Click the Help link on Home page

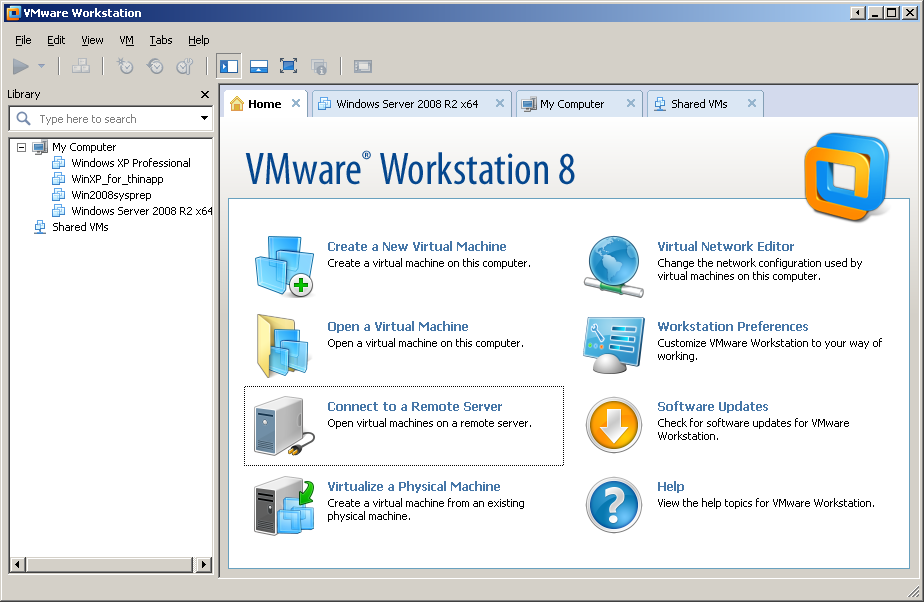671,487
